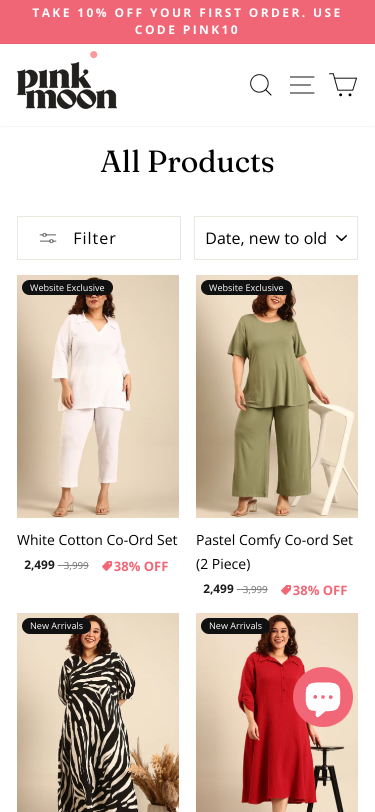This screenshot has width=375, height=812.
Task: Open the pink chat bubble widget
Action: [323, 697]
